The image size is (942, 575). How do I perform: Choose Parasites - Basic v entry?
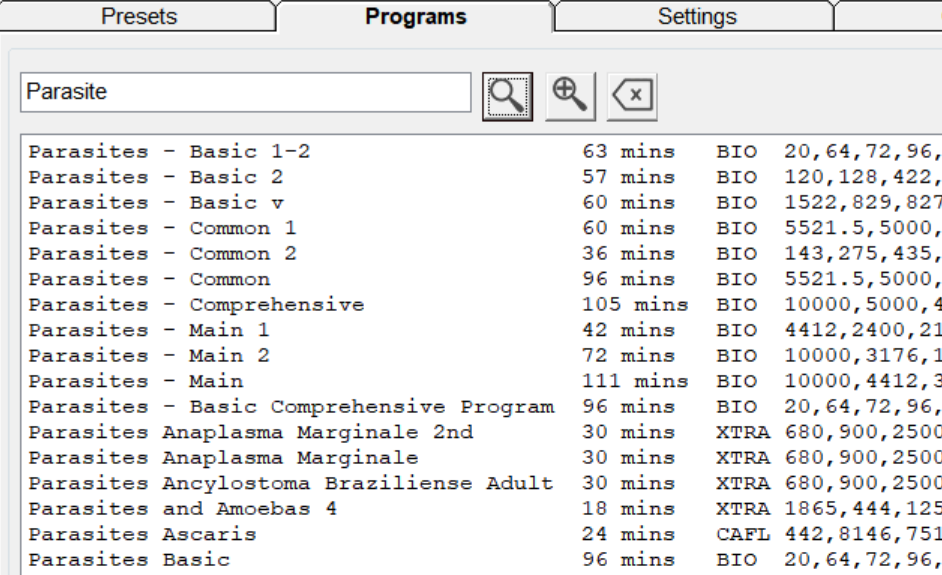155,203
